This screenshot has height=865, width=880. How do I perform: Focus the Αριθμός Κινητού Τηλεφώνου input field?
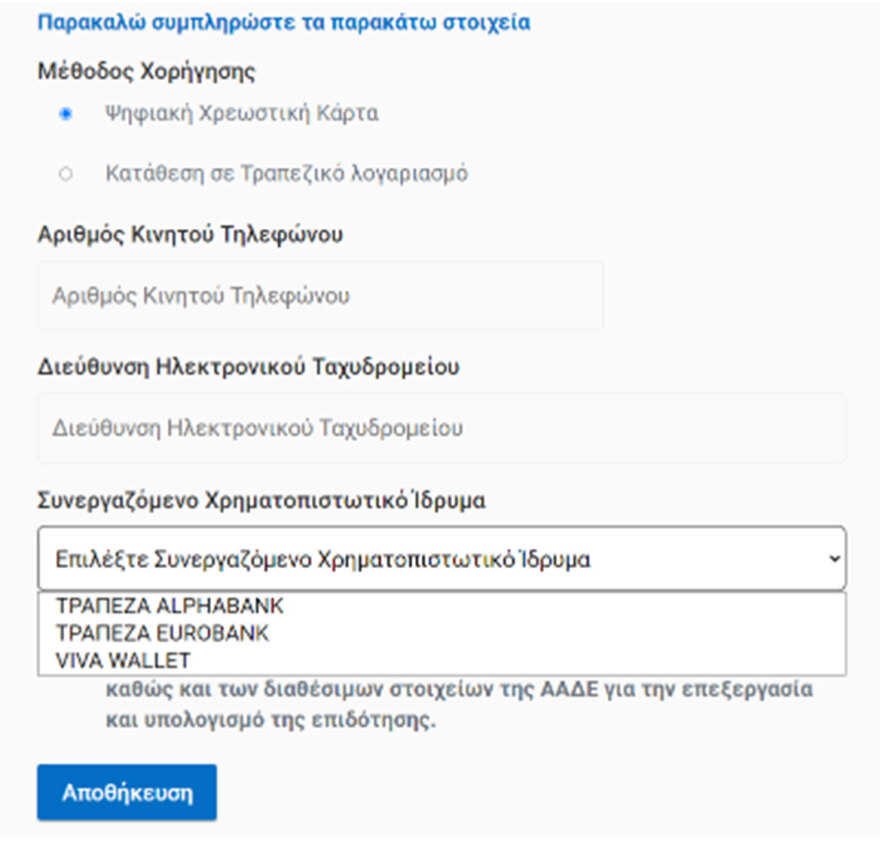[320, 294]
